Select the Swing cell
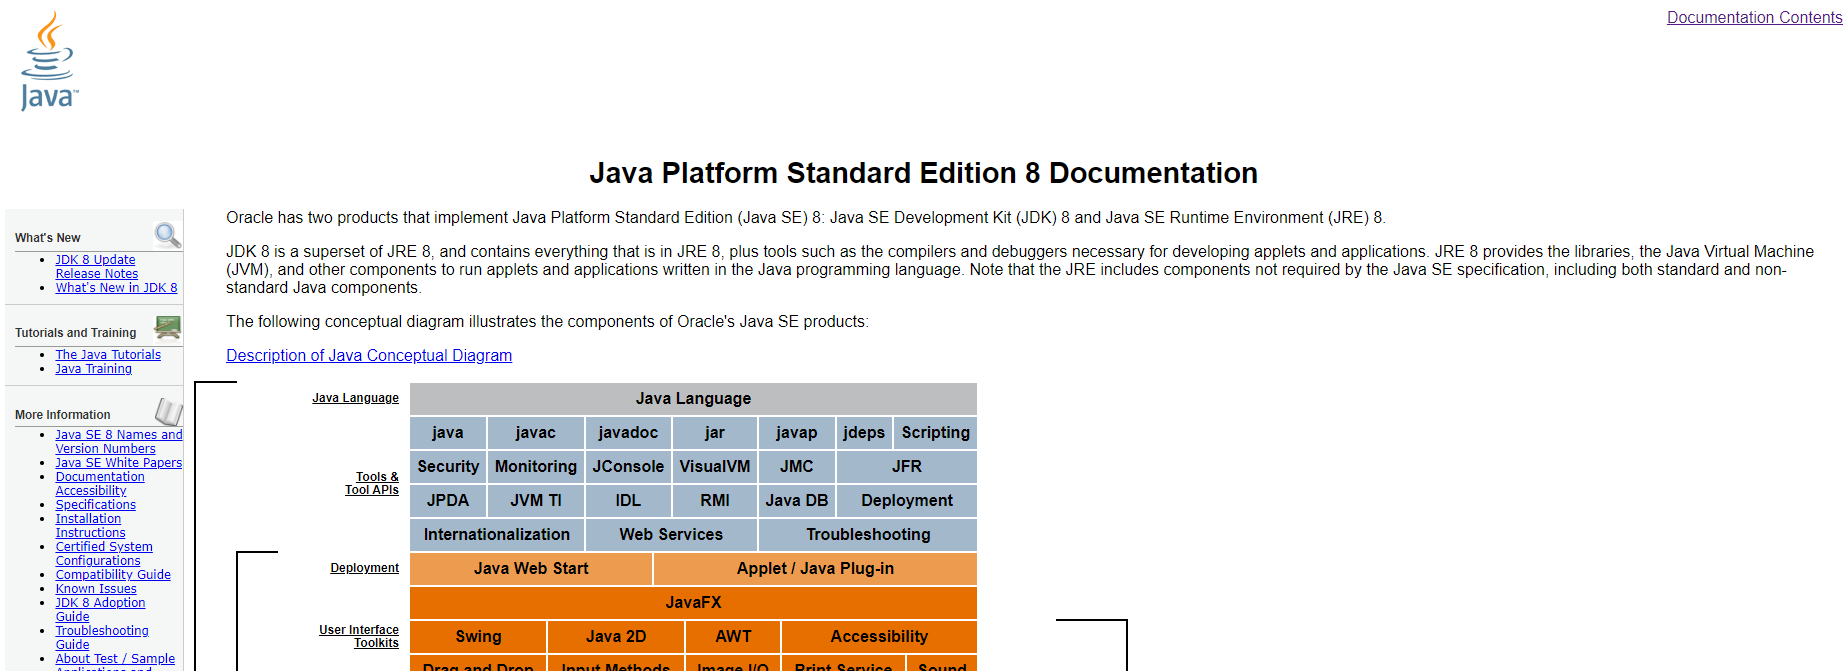The height and width of the screenshot is (671, 1848). (478, 636)
